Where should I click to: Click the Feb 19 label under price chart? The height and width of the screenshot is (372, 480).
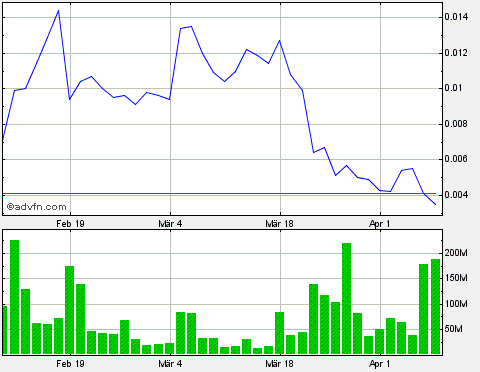click(x=70, y=223)
